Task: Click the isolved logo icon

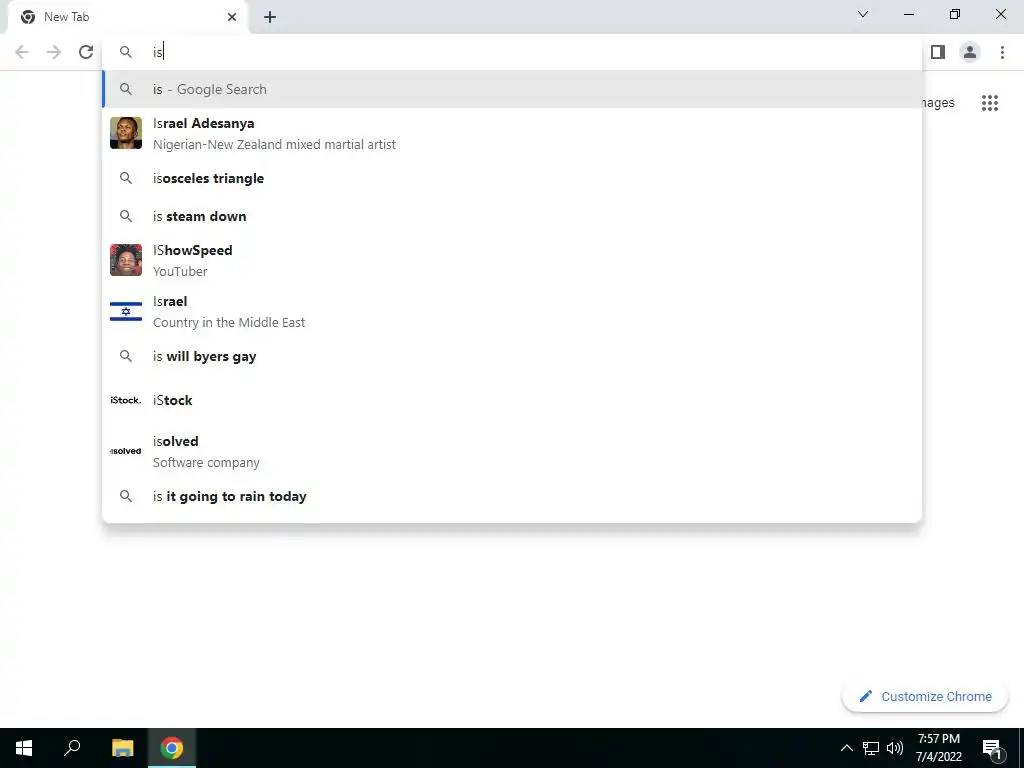Action: [126, 451]
